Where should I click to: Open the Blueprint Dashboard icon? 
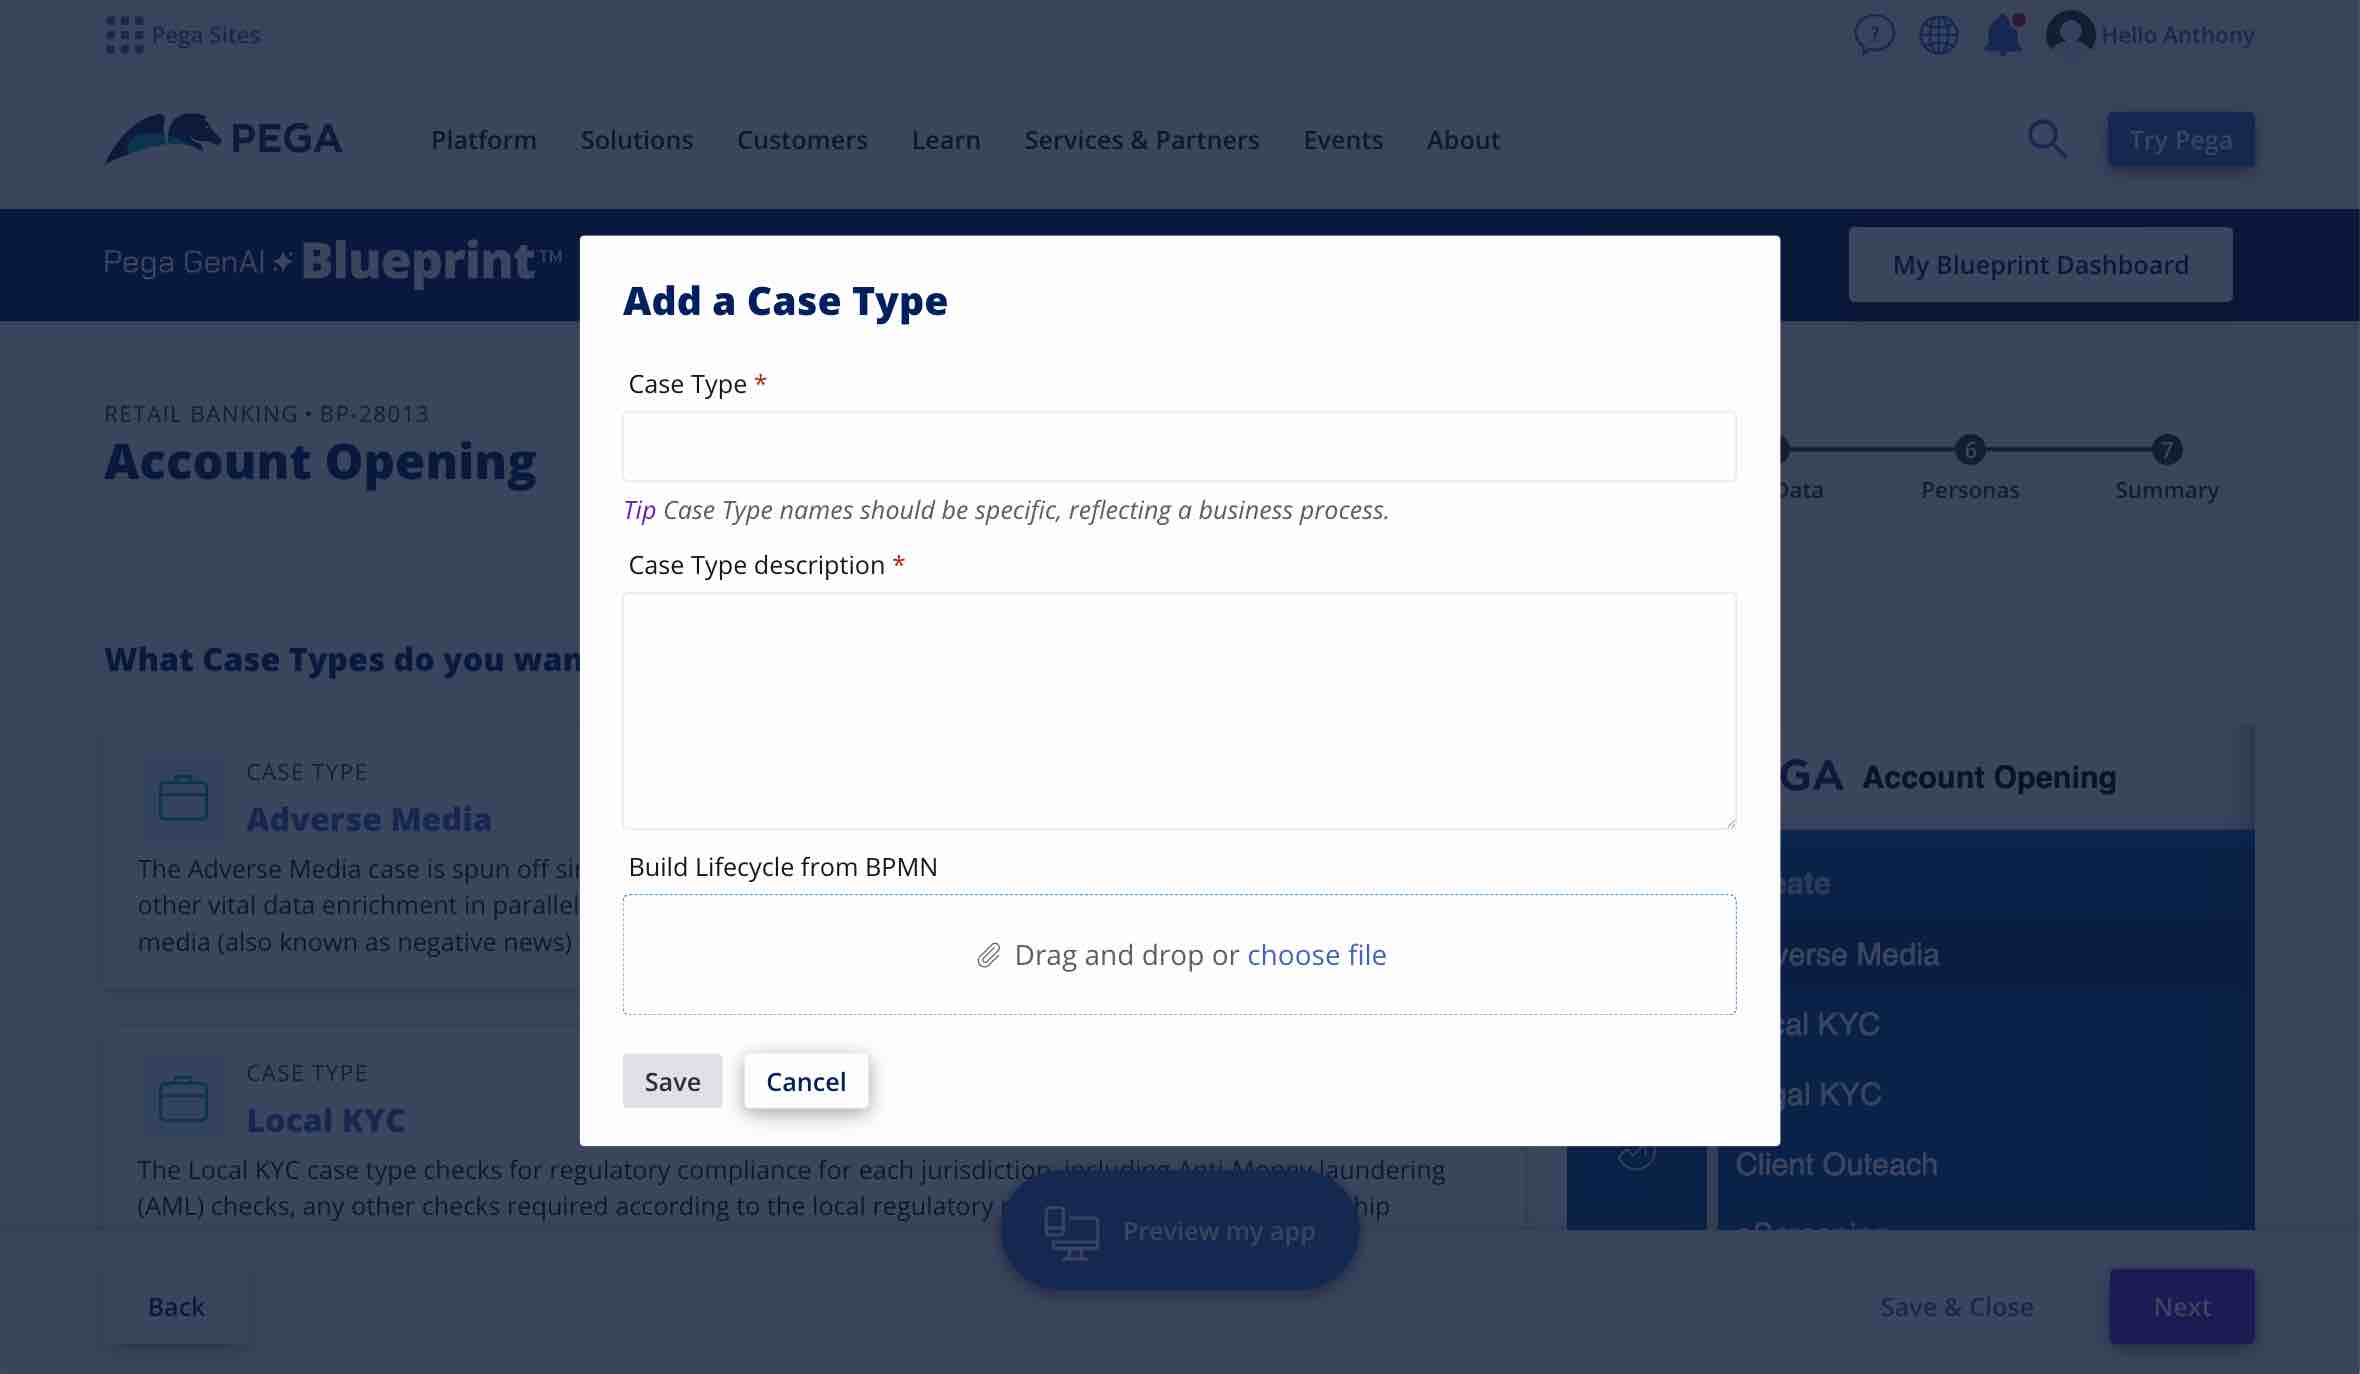2041,263
